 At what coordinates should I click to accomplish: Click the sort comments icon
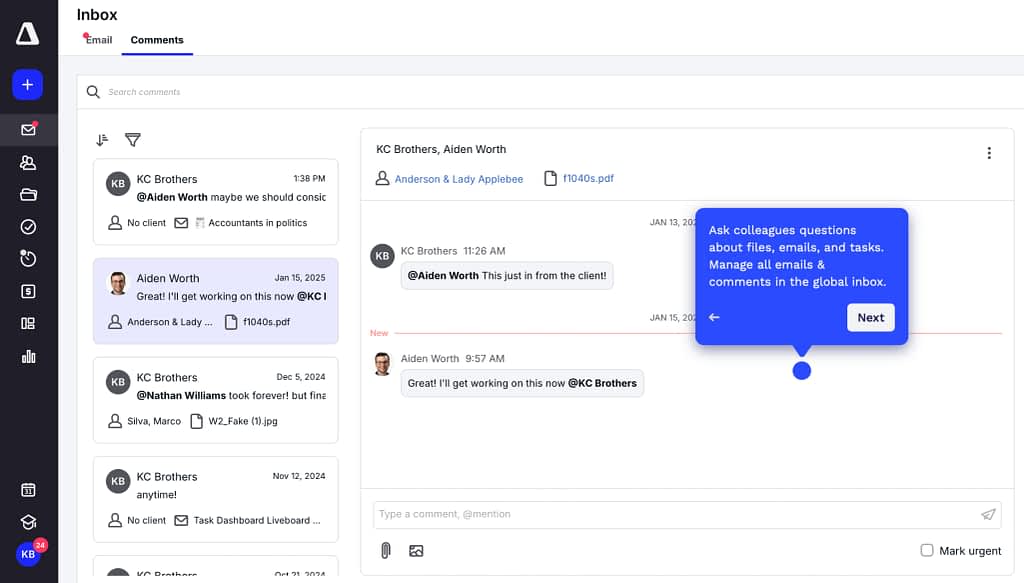tap(102, 140)
